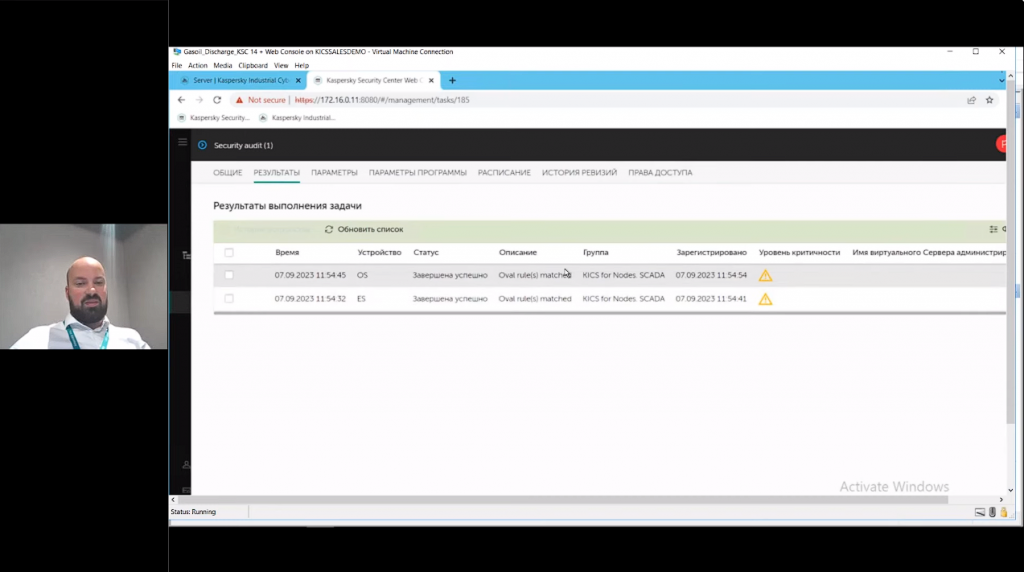The image size is (1024, 572).
Task: Click the Группа column header
Action: point(596,252)
